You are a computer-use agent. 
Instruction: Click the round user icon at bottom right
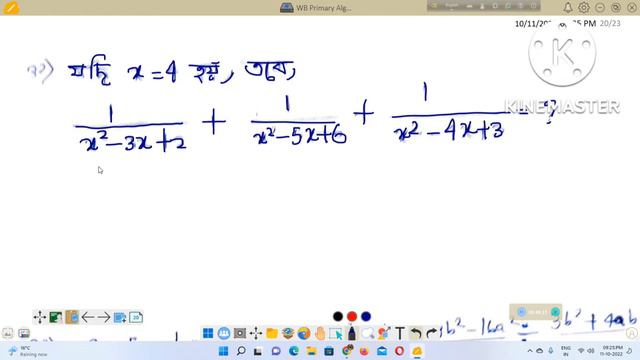pyautogui.click(x=632, y=333)
